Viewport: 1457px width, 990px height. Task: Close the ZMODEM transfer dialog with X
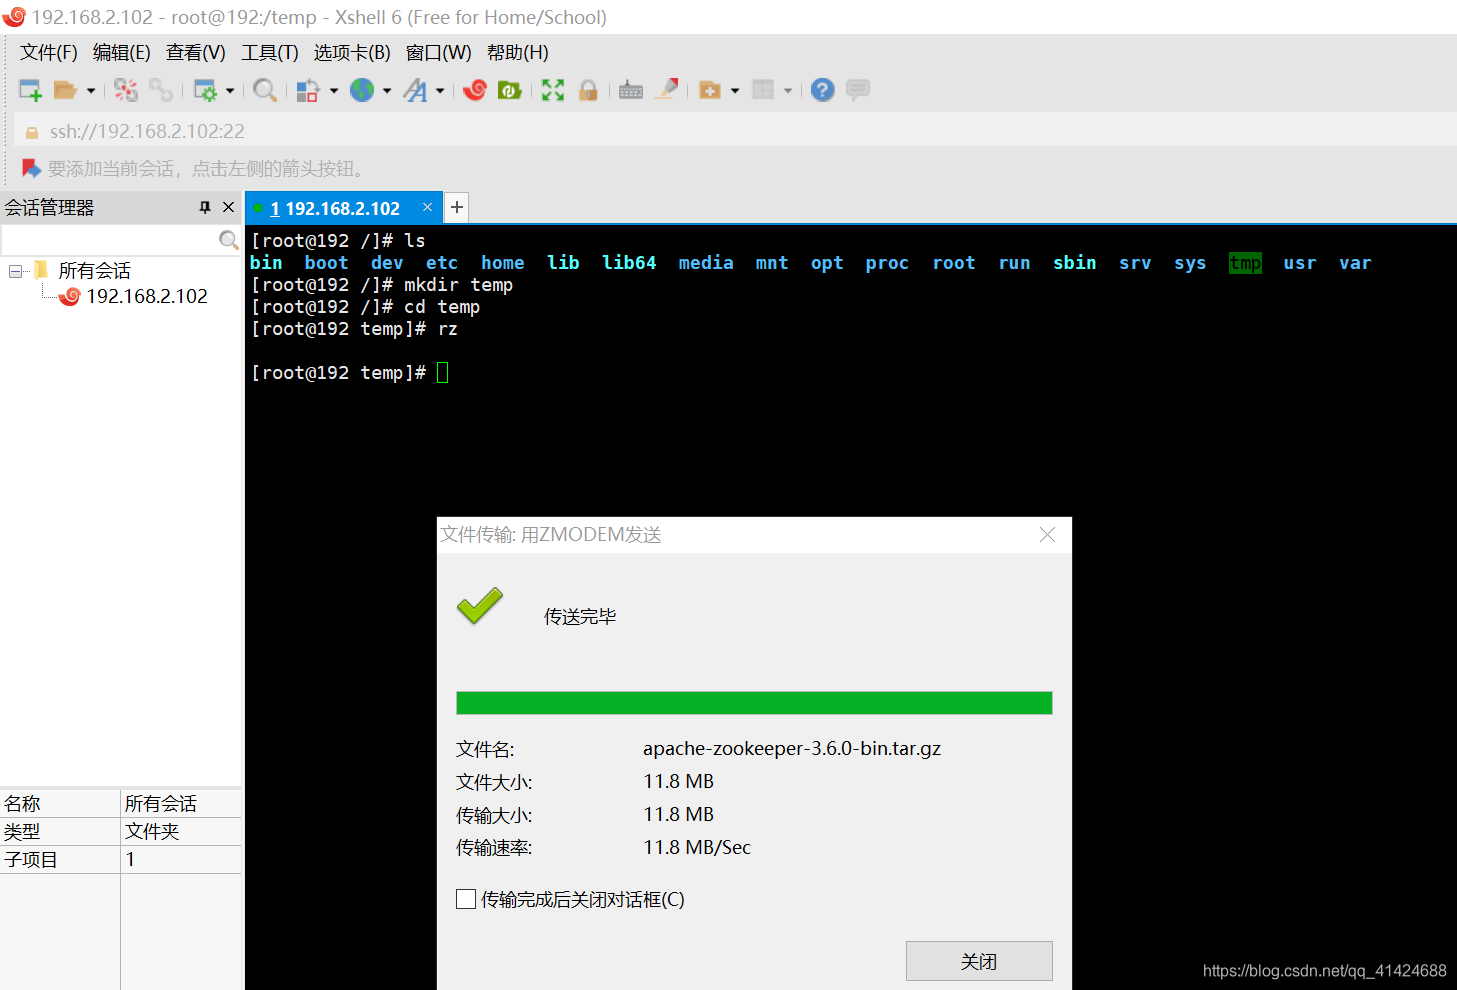1047,535
